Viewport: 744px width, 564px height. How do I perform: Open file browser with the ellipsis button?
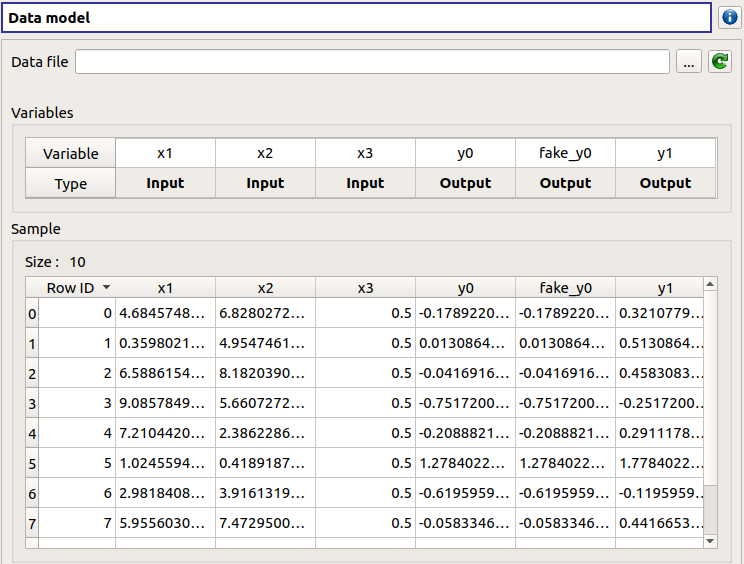pos(688,62)
